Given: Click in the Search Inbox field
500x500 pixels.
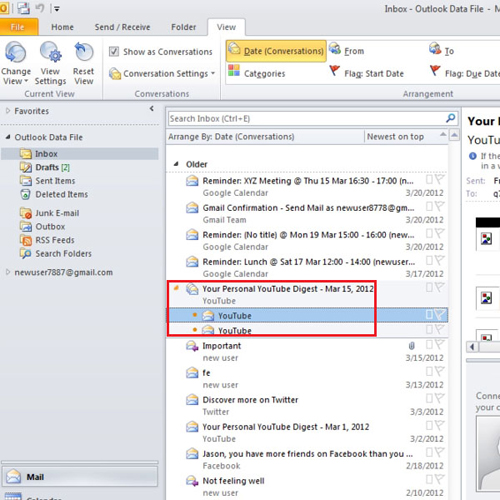Looking at the screenshot, I should (306, 119).
